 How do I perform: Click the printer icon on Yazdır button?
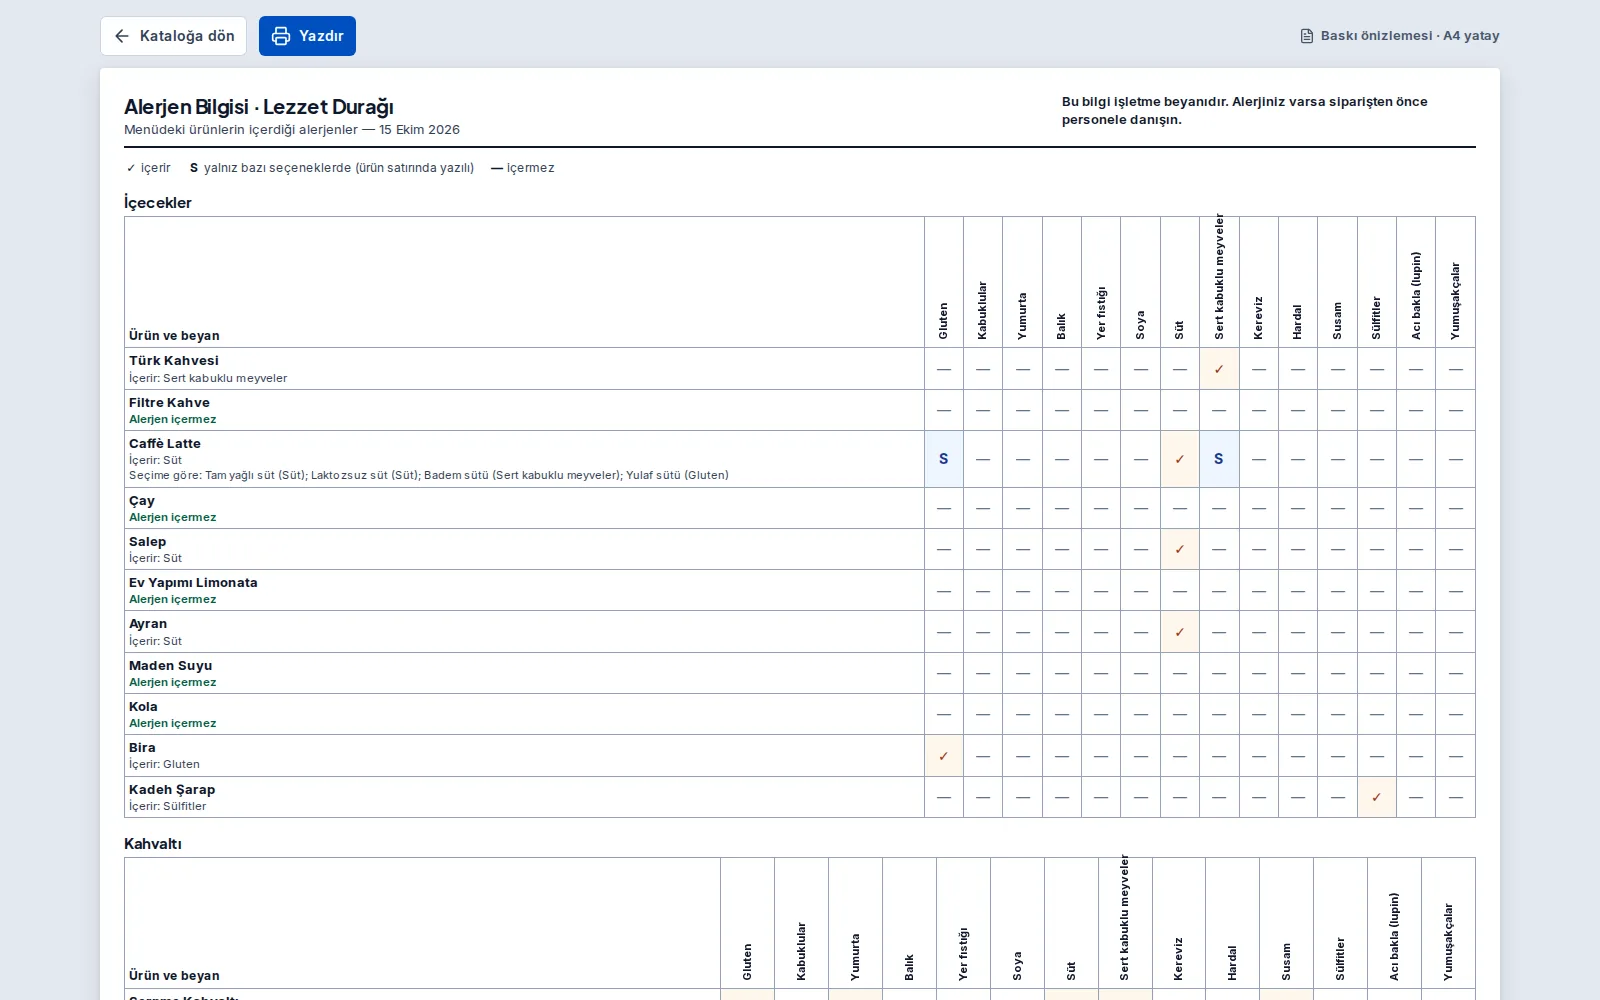tap(281, 36)
